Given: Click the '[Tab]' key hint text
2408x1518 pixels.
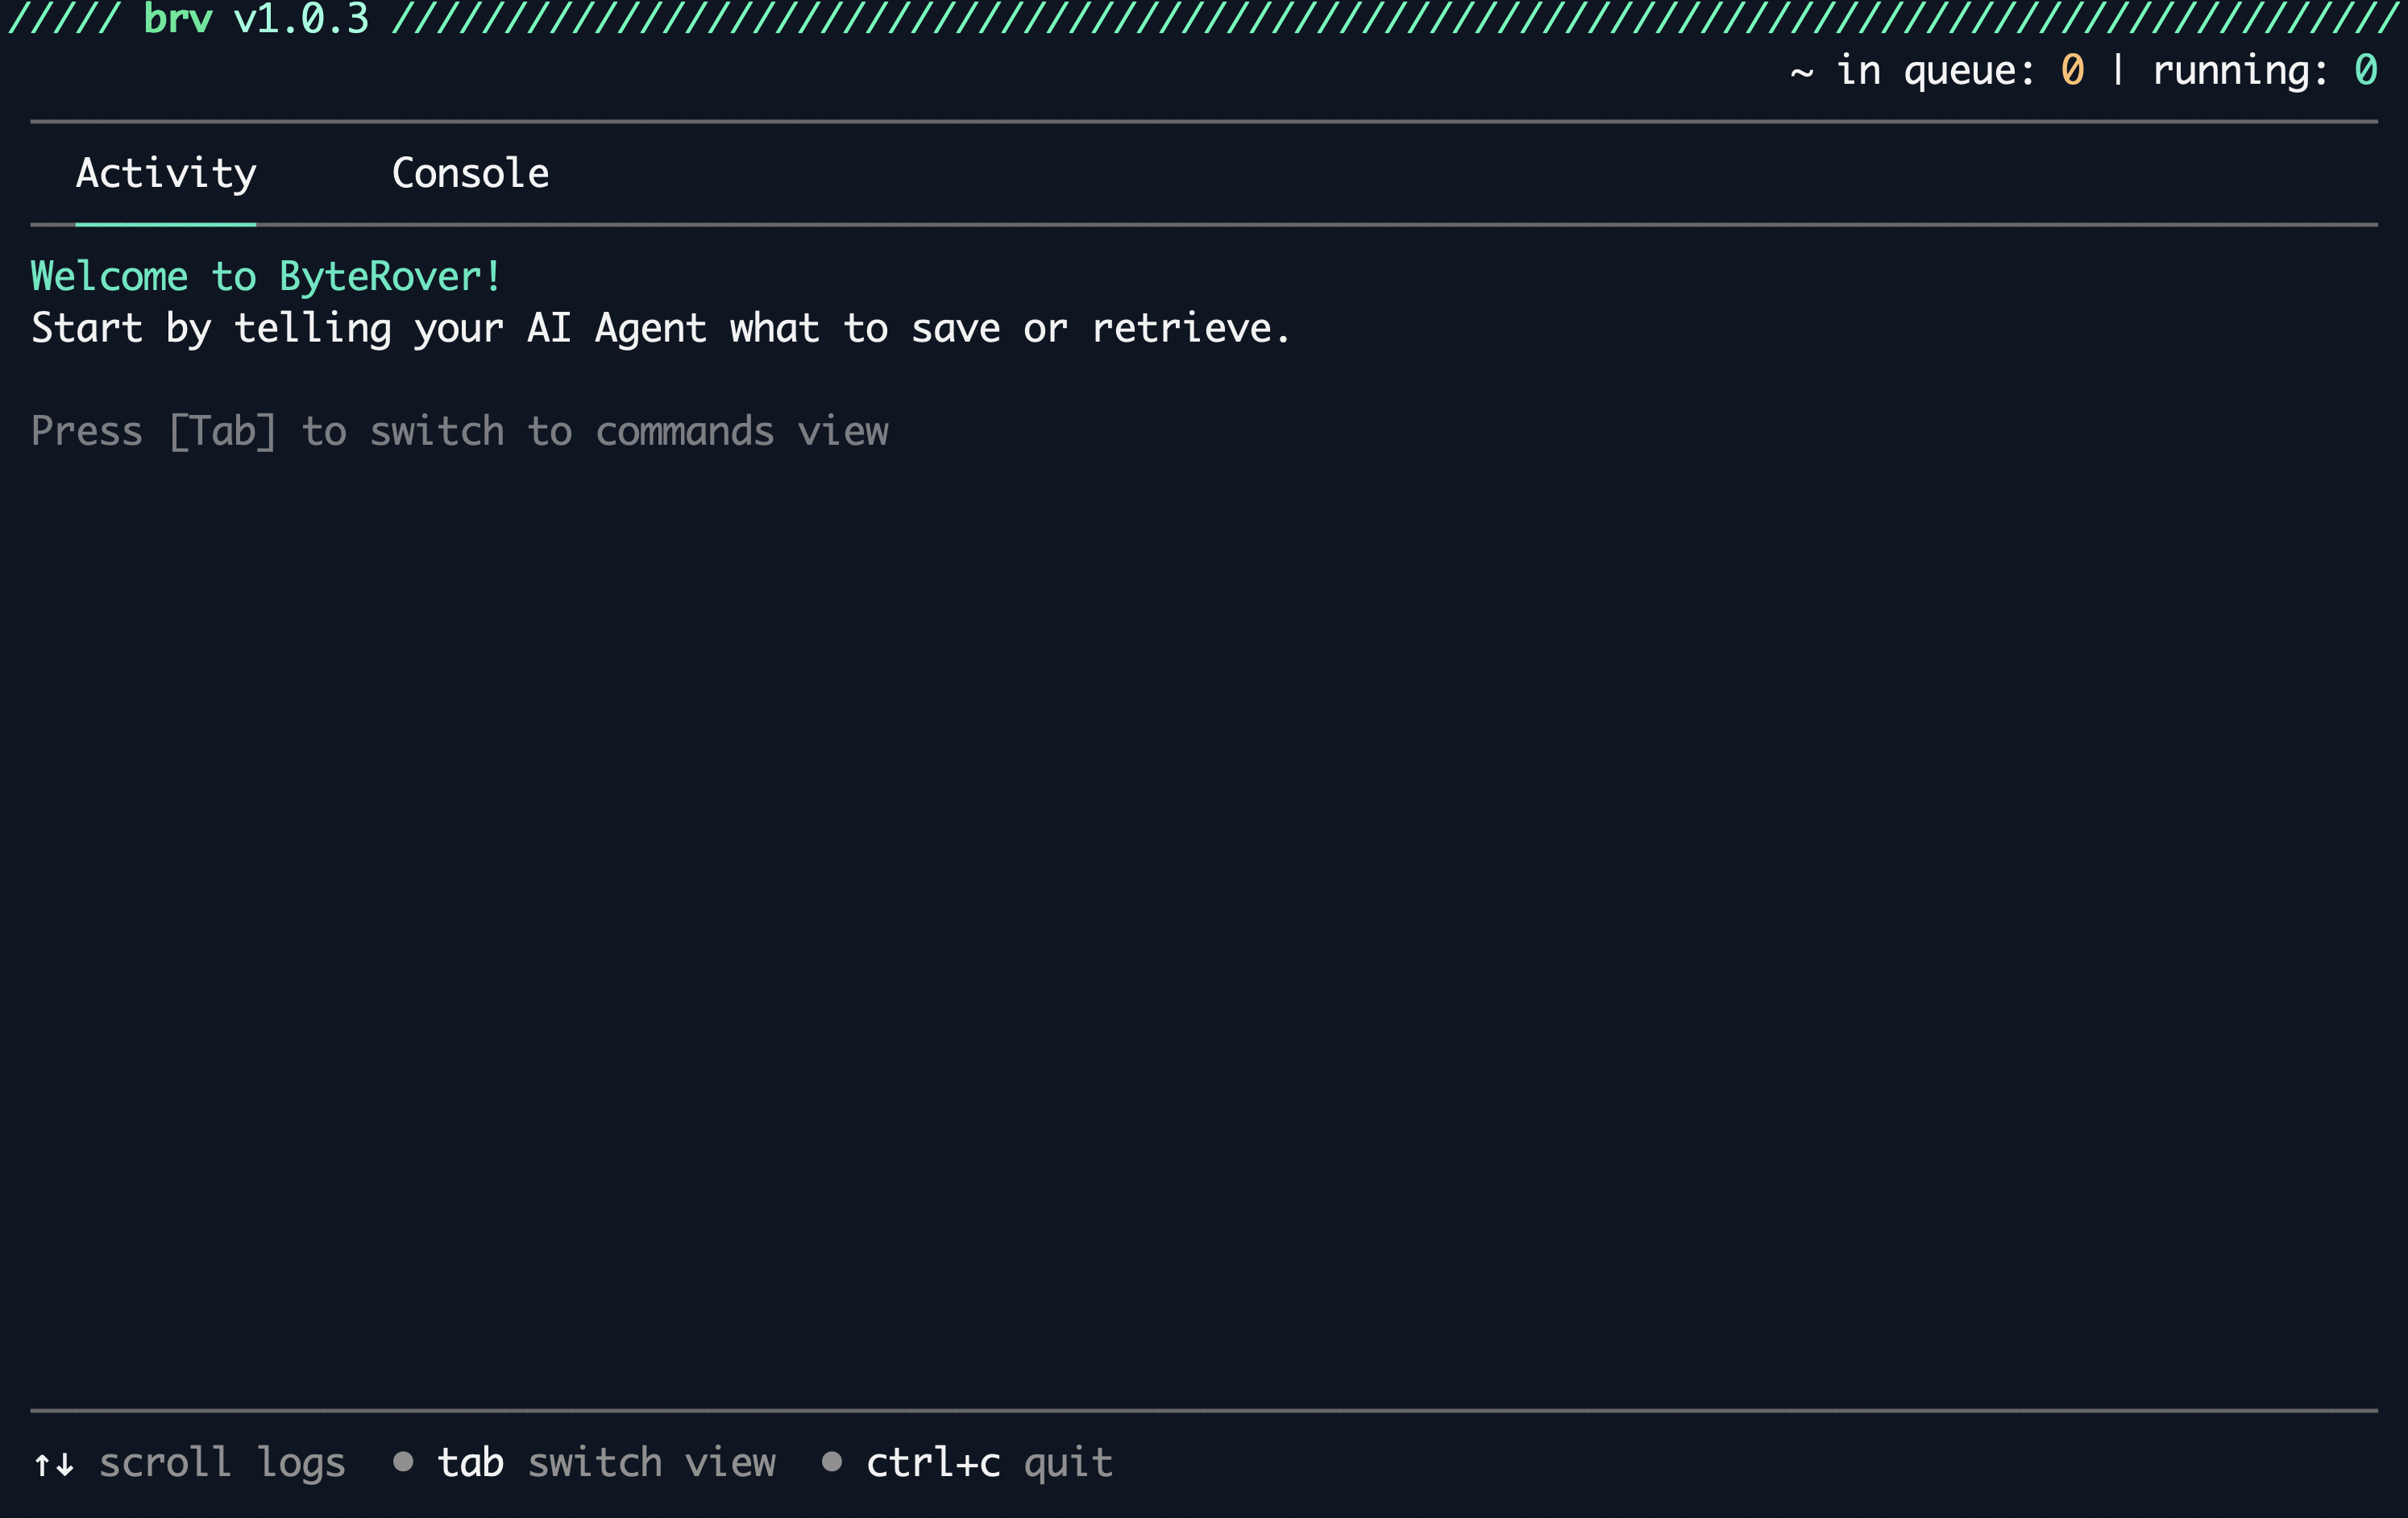Looking at the screenshot, I should [222, 431].
